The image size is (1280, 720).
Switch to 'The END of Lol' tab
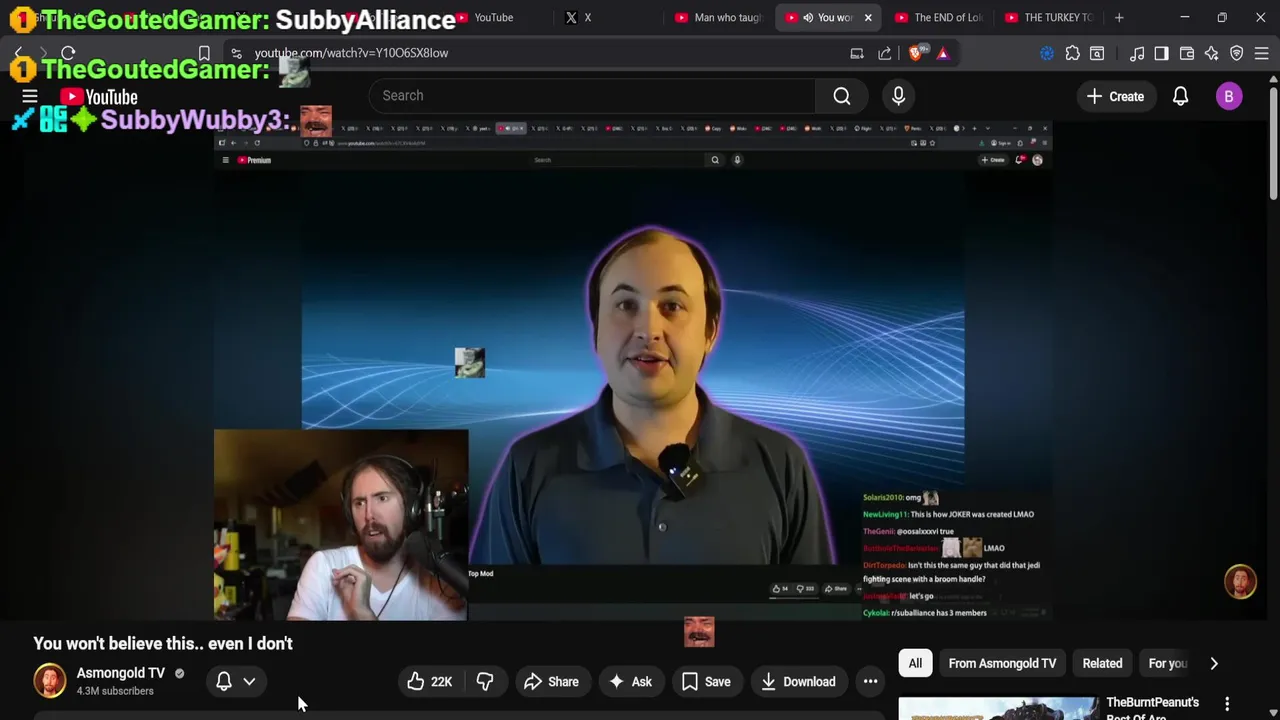pyautogui.click(x=939, y=17)
